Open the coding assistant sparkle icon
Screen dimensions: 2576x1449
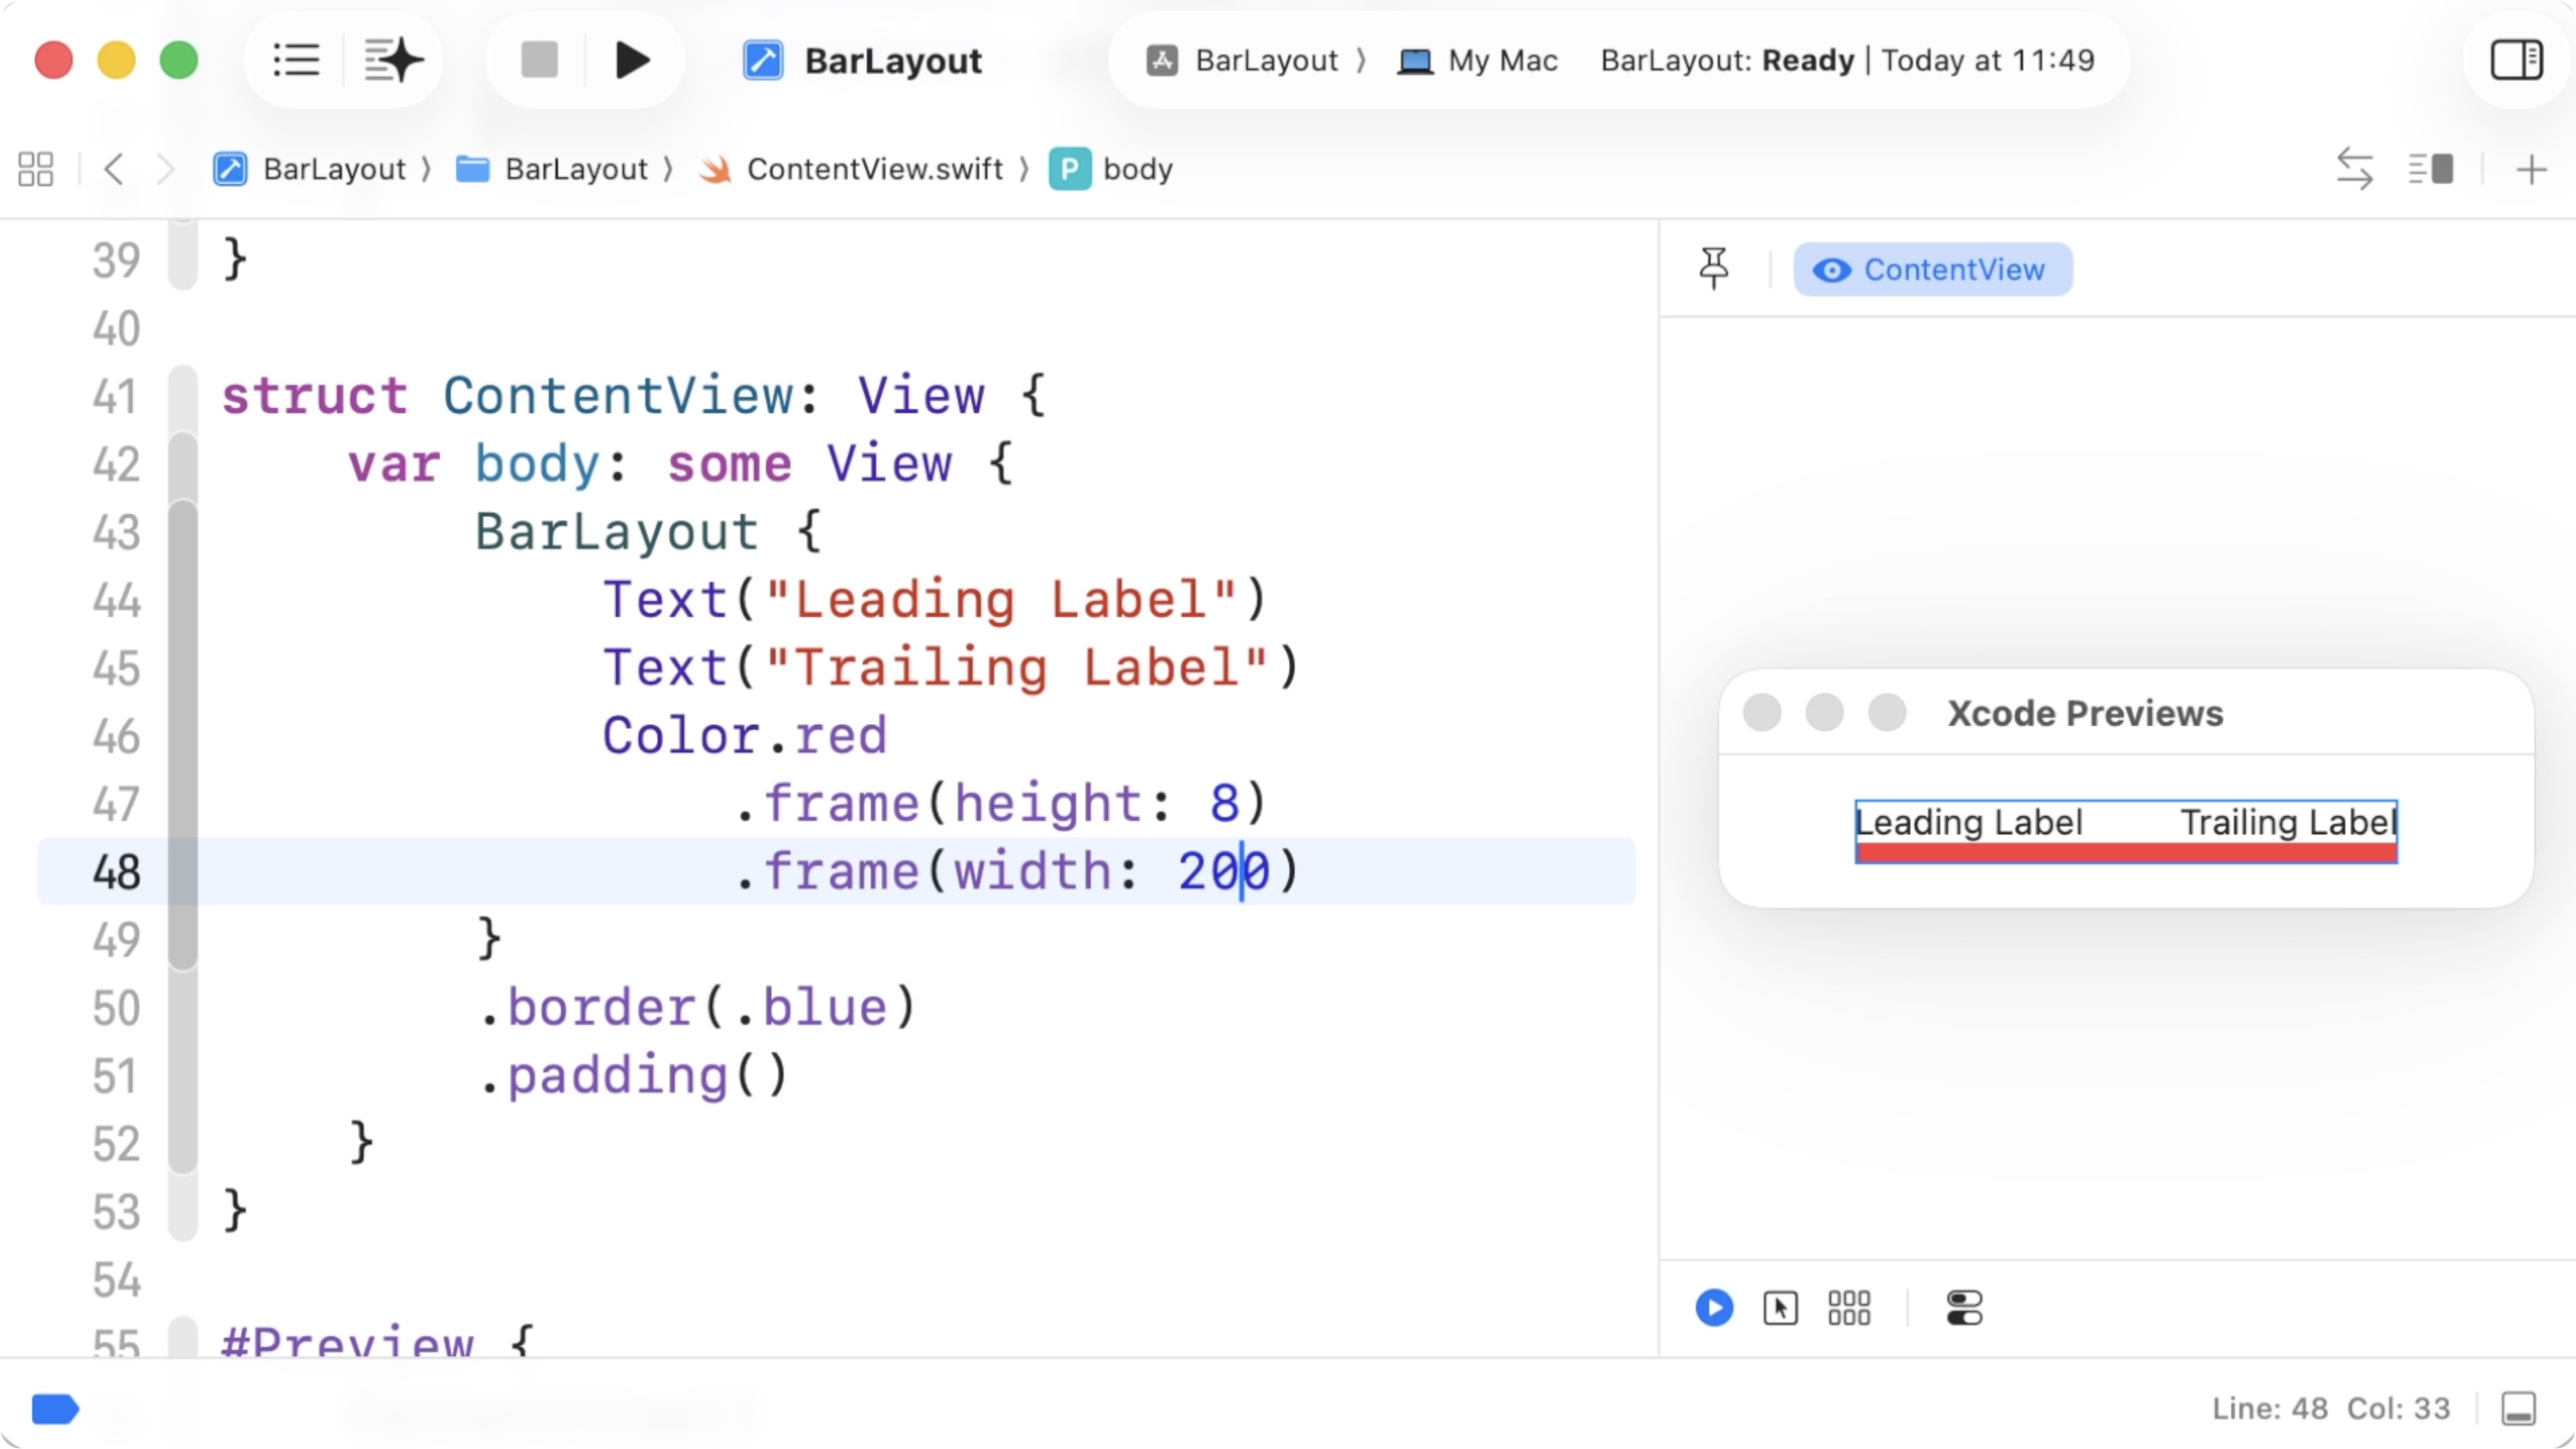pyautogui.click(x=393, y=60)
